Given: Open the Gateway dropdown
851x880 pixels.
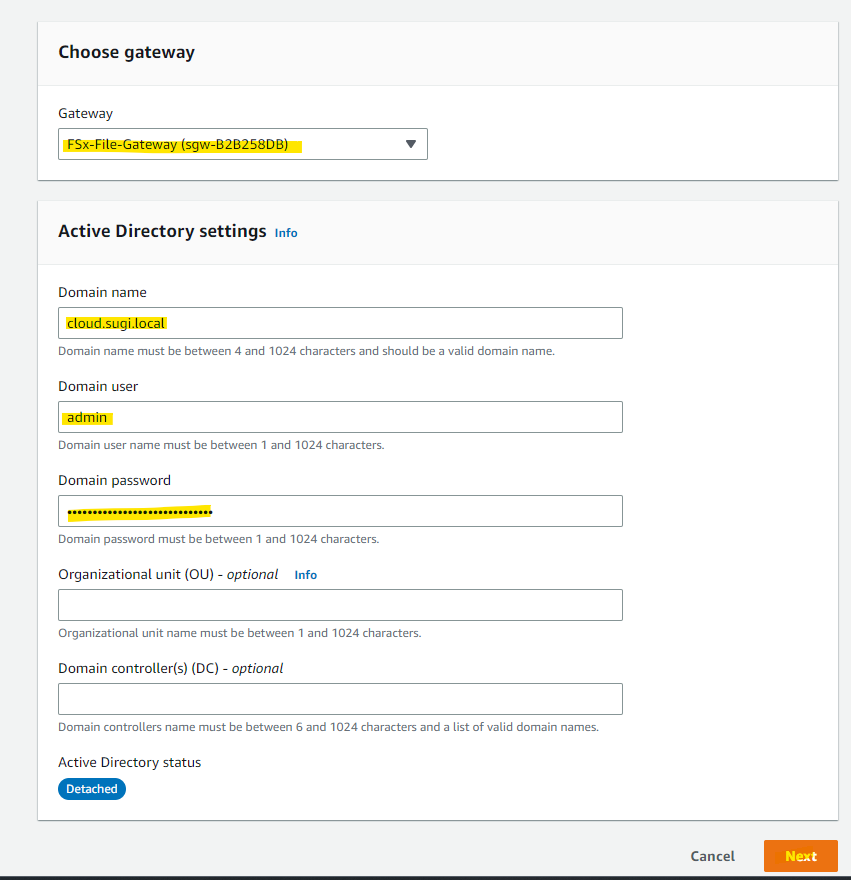Looking at the screenshot, I should (242, 144).
